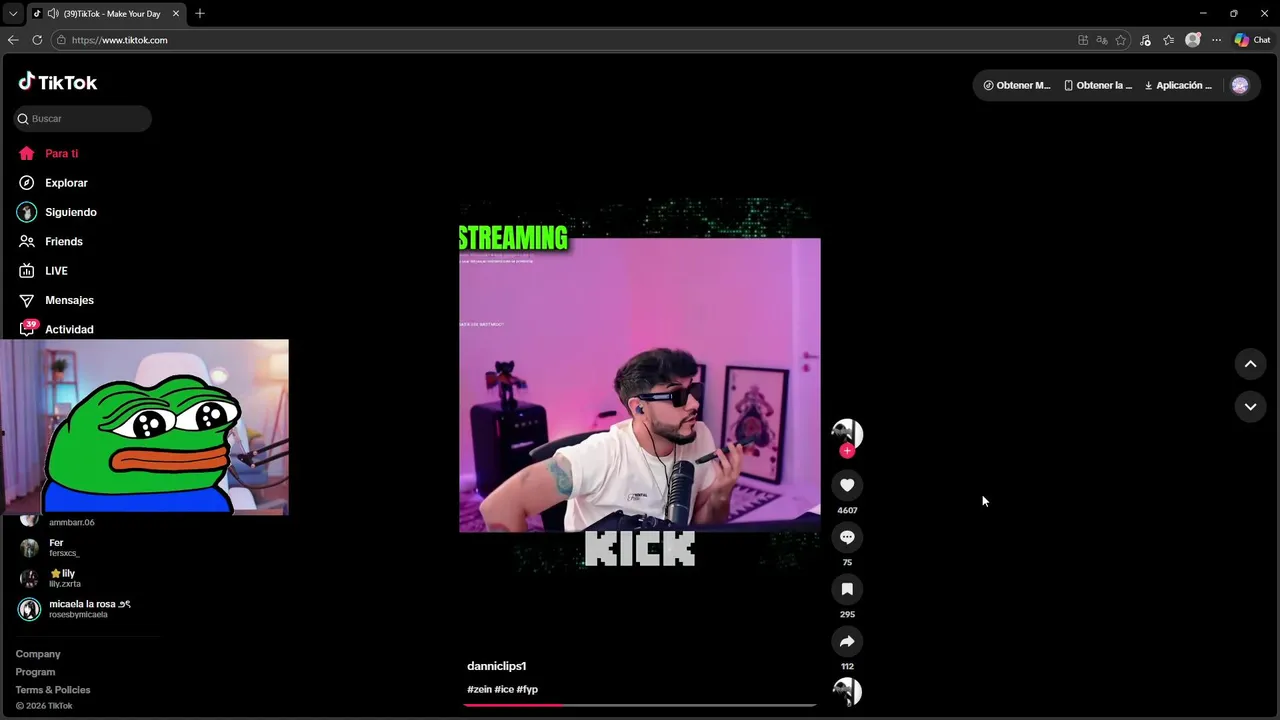Screen dimensions: 1280x720
Task: Go to the Explorar page
Action: click(x=66, y=183)
